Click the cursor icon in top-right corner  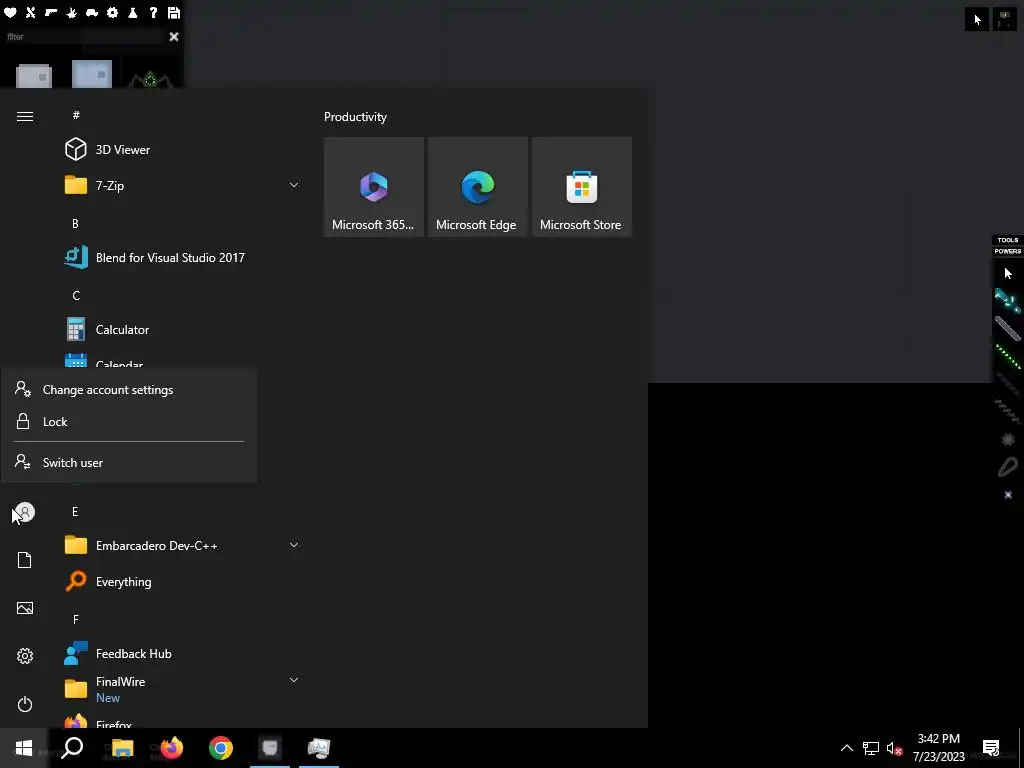976,20
